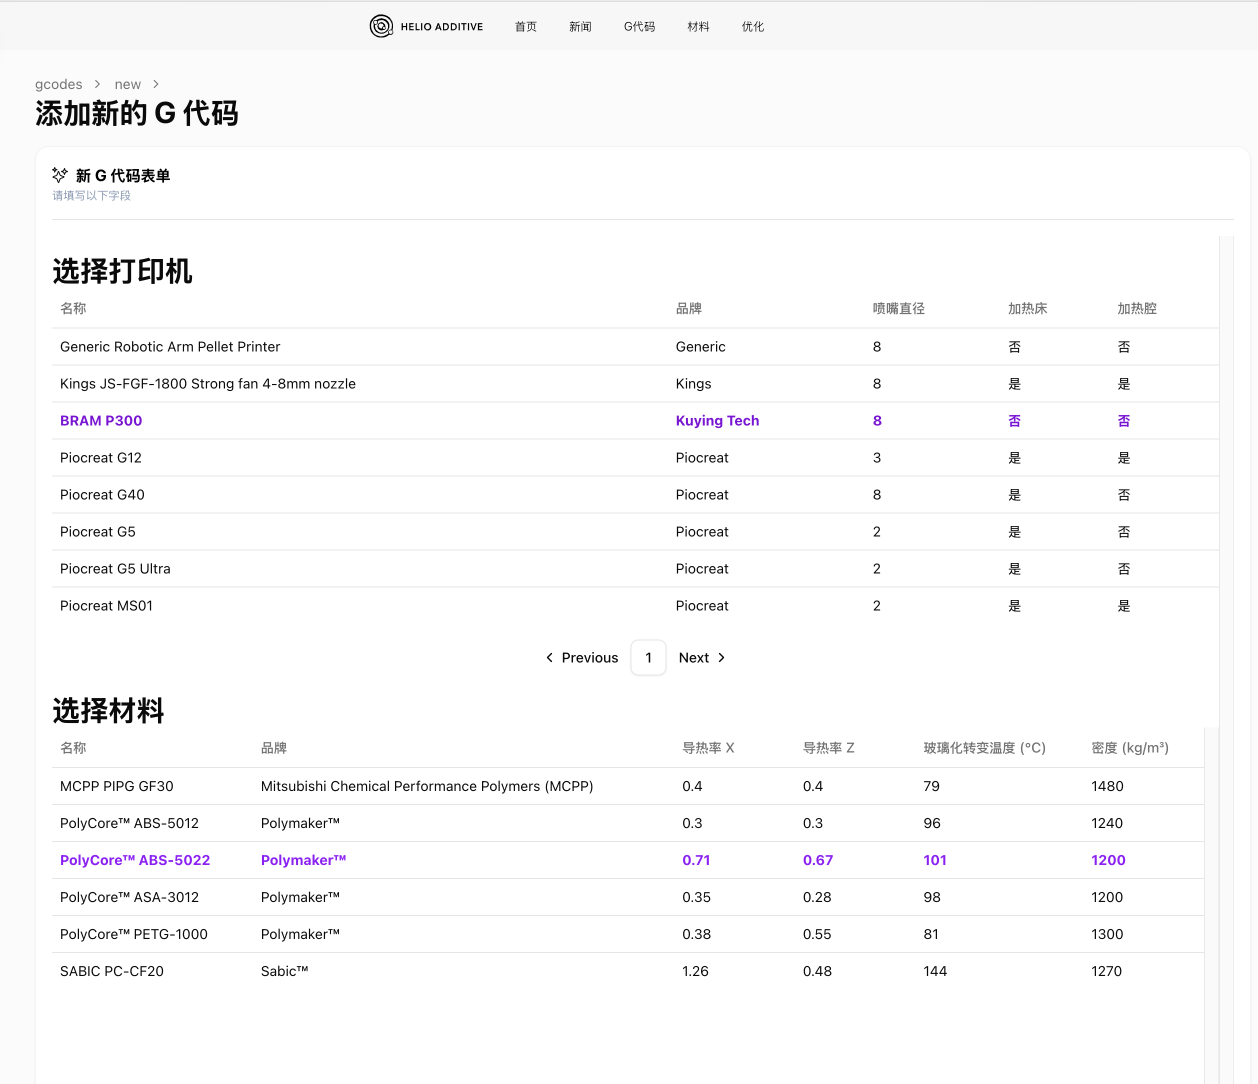The width and height of the screenshot is (1258, 1084).
Task: Click the 密度 (kg/m³) column header
Action: point(1130,748)
